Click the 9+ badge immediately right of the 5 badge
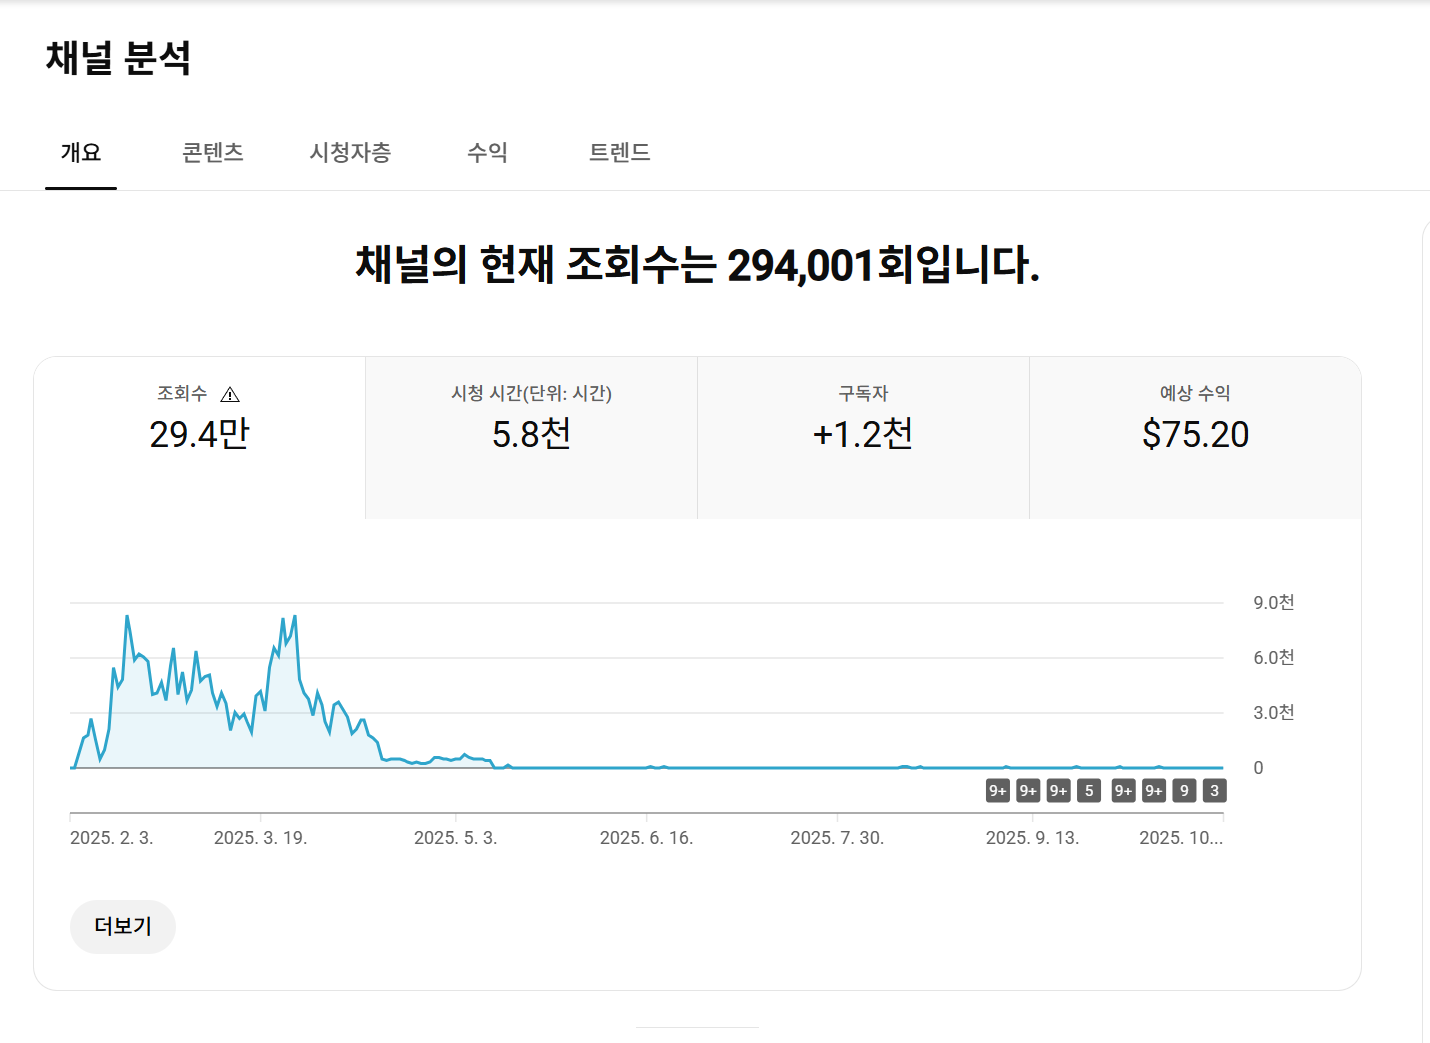Image resolution: width=1430 pixels, height=1043 pixels. pos(1123,791)
